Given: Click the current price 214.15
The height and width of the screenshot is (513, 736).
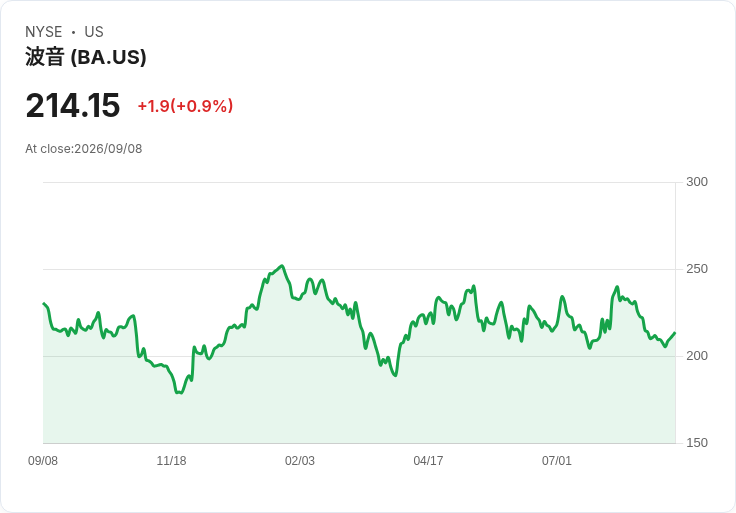Looking at the screenshot, I should 73,106.
